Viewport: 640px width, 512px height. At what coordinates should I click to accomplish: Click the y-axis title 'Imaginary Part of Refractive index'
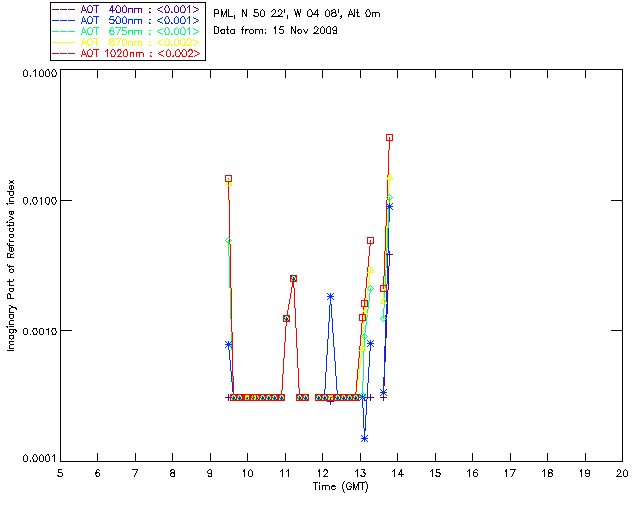pyautogui.click(x=11, y=265)
